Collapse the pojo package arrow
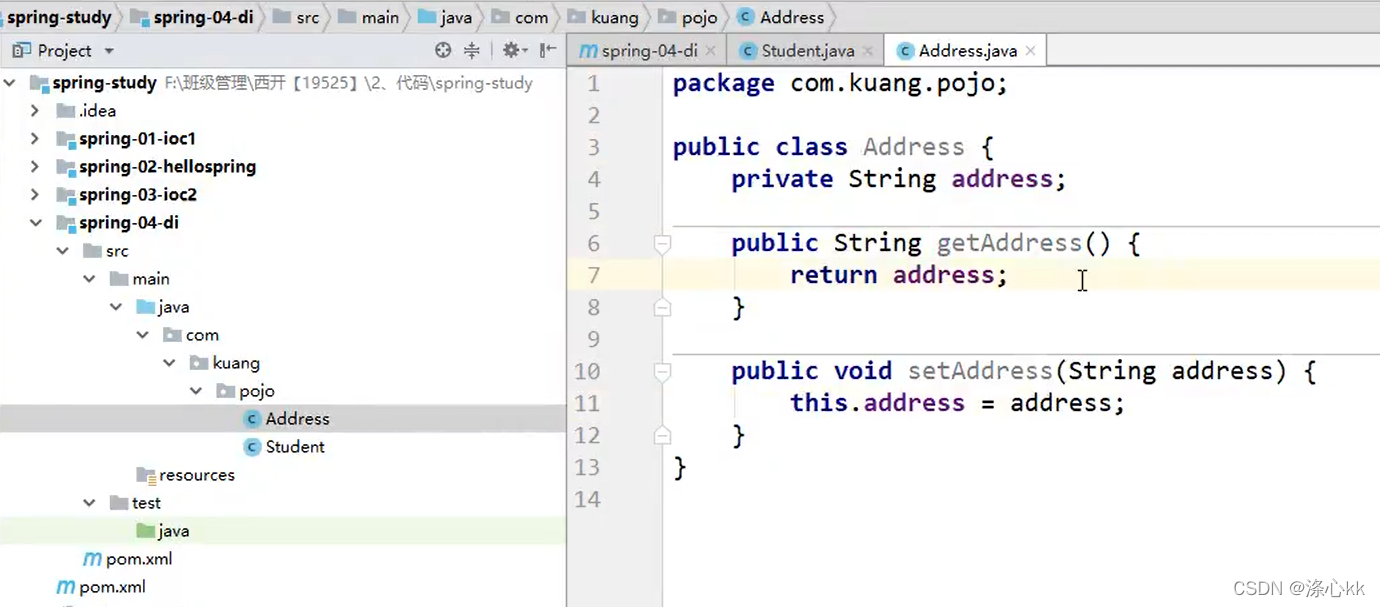Screen dimensions: 1380x607 pos(196,391)
